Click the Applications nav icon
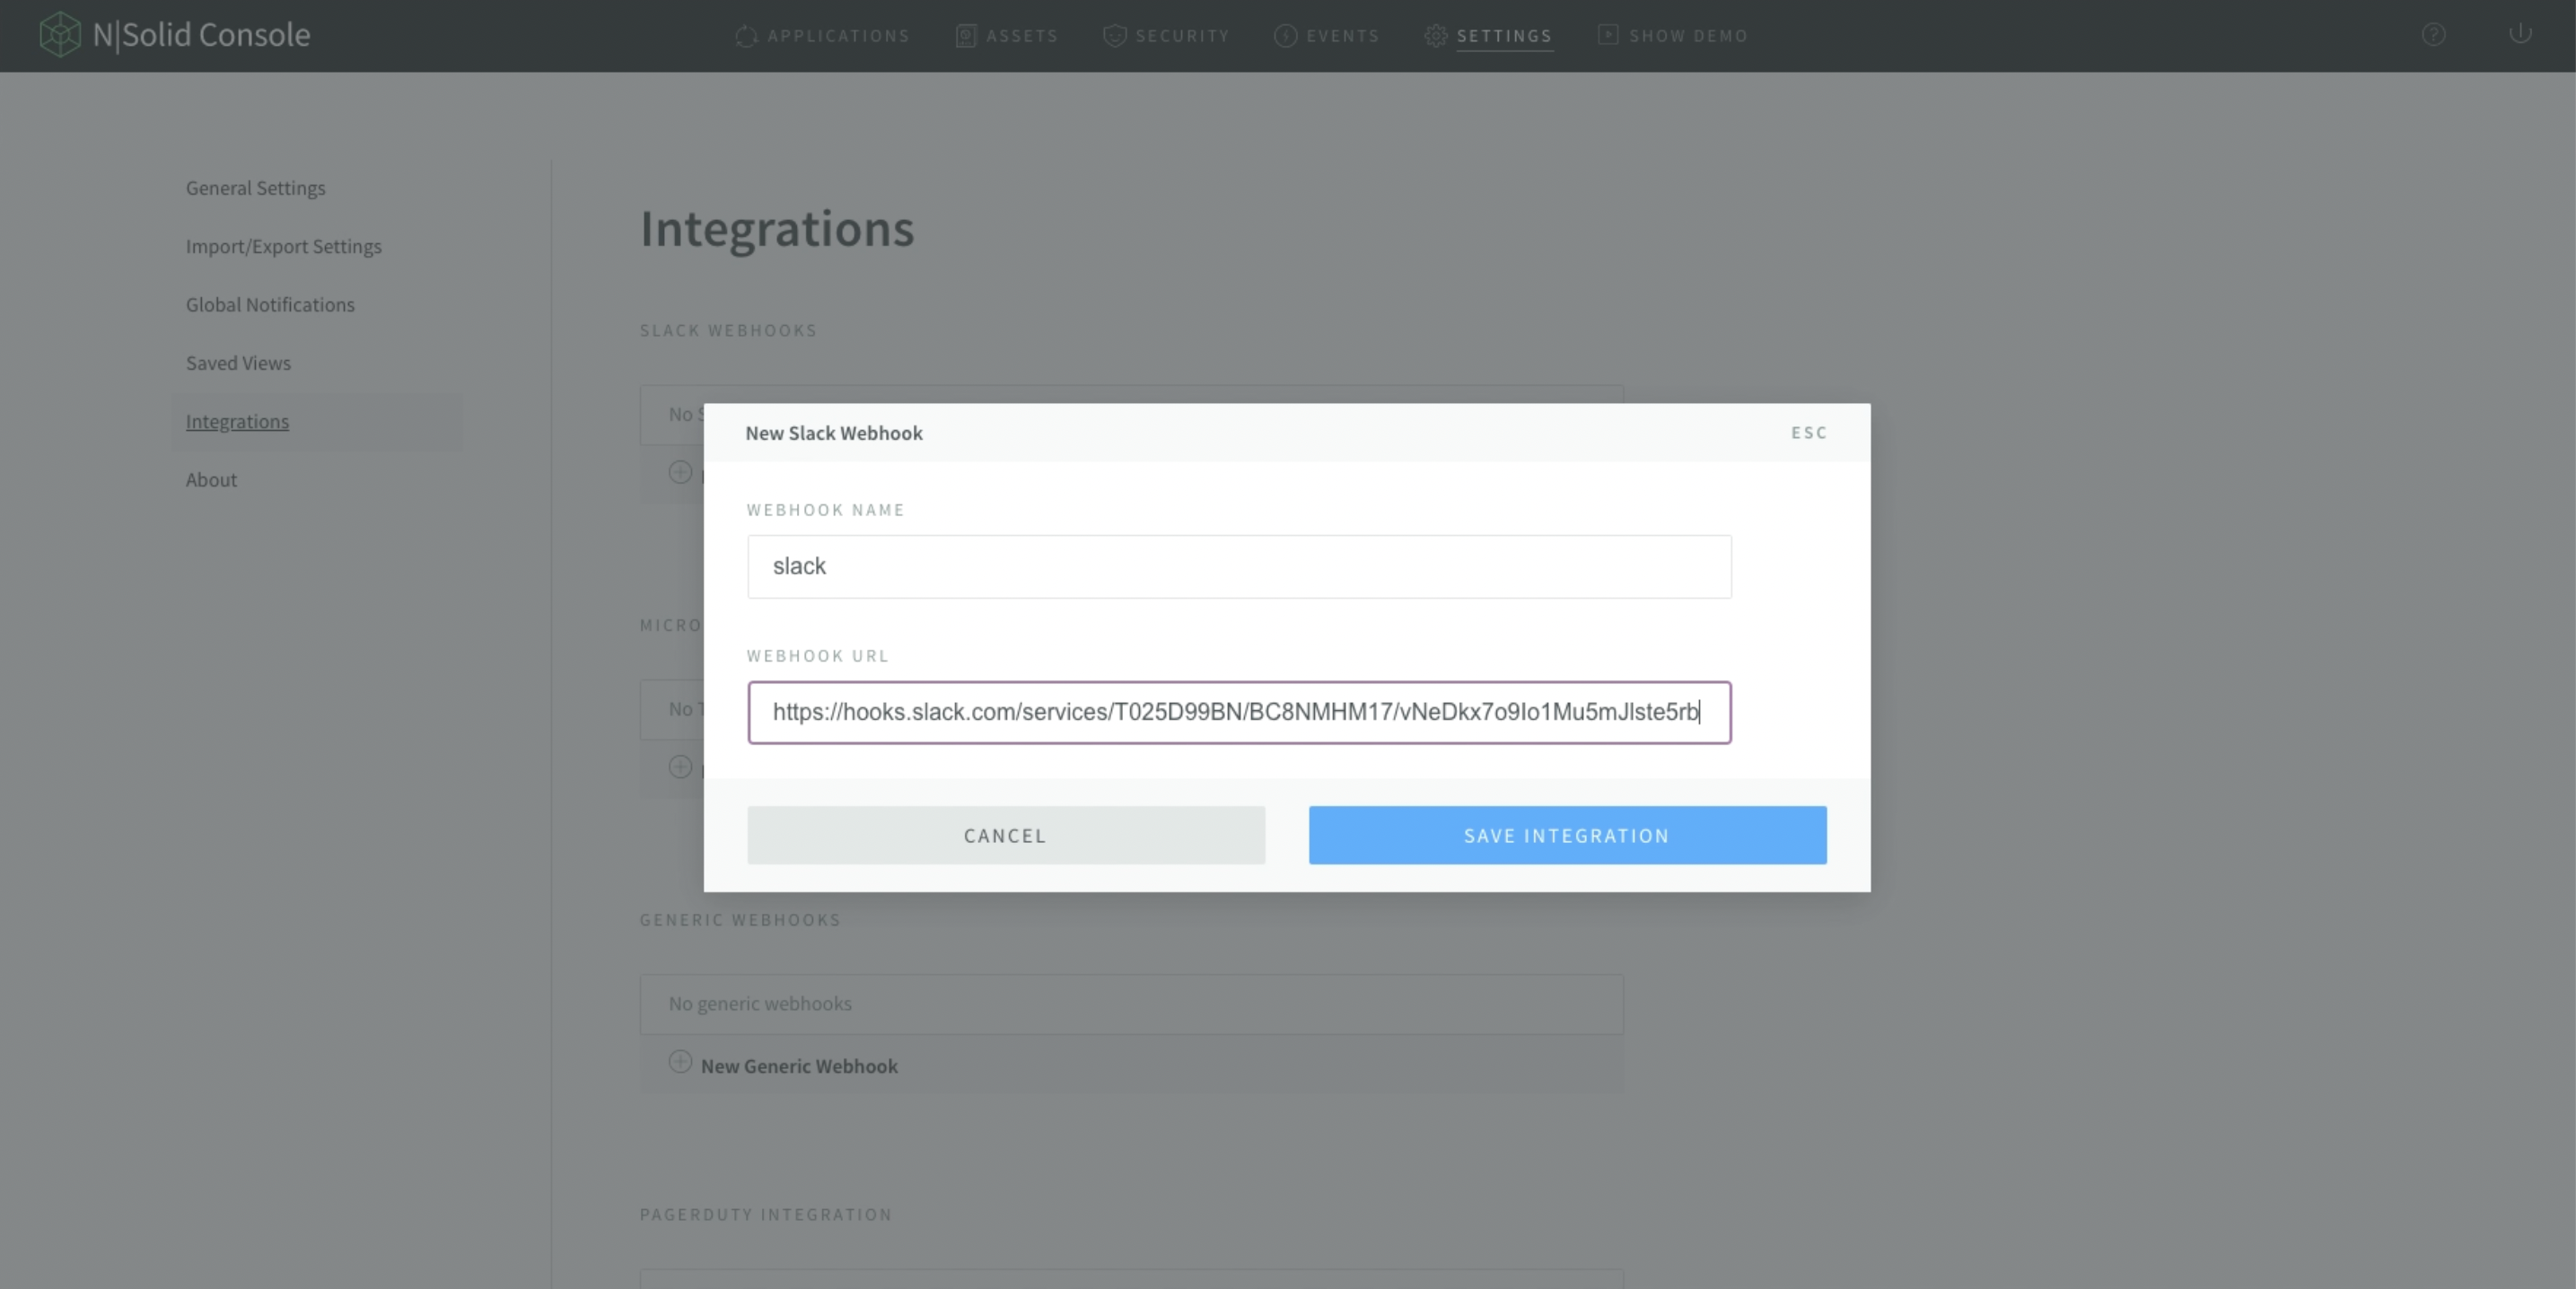Viewport: 2576px width, 1289px height. [x=746, y=36]
